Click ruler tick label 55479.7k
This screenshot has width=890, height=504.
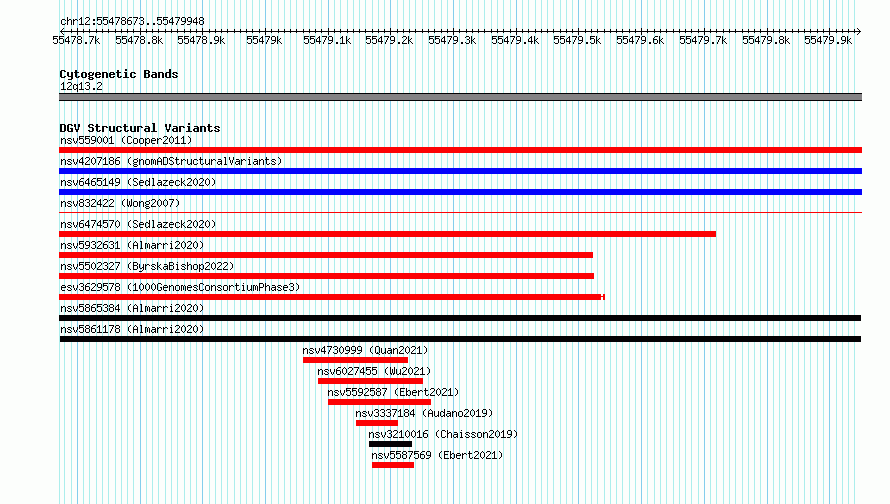[x=703, y=40]
